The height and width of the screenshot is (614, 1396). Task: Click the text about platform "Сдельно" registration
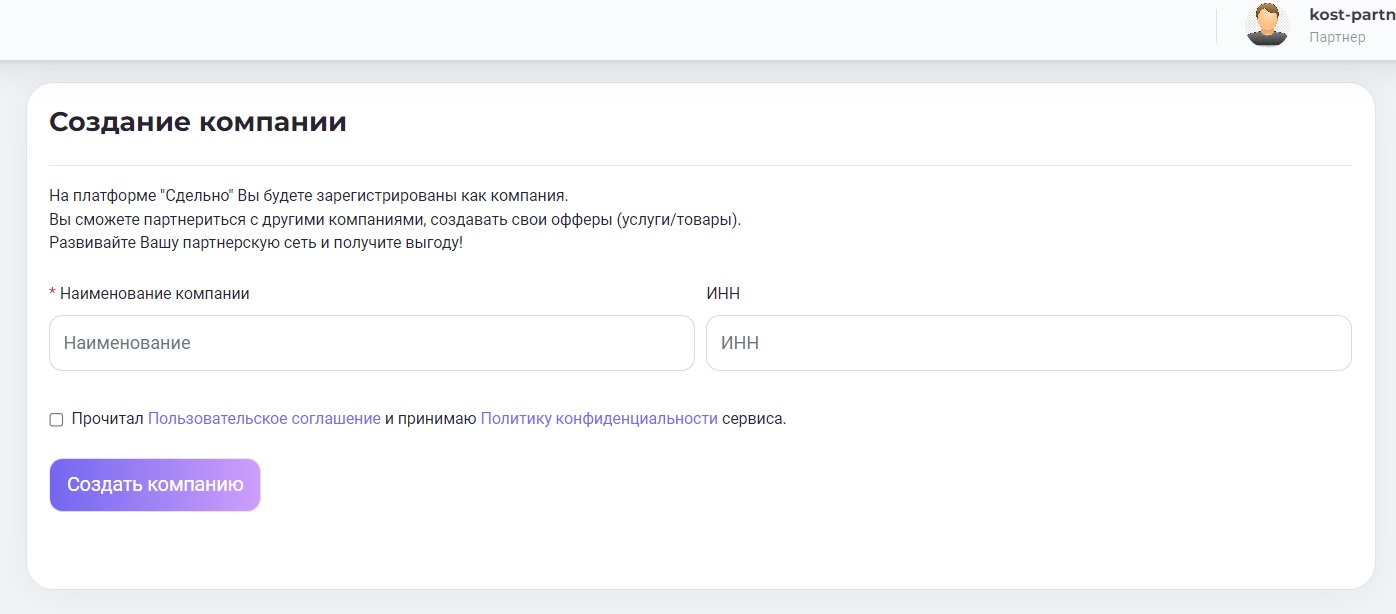[308, 195]
